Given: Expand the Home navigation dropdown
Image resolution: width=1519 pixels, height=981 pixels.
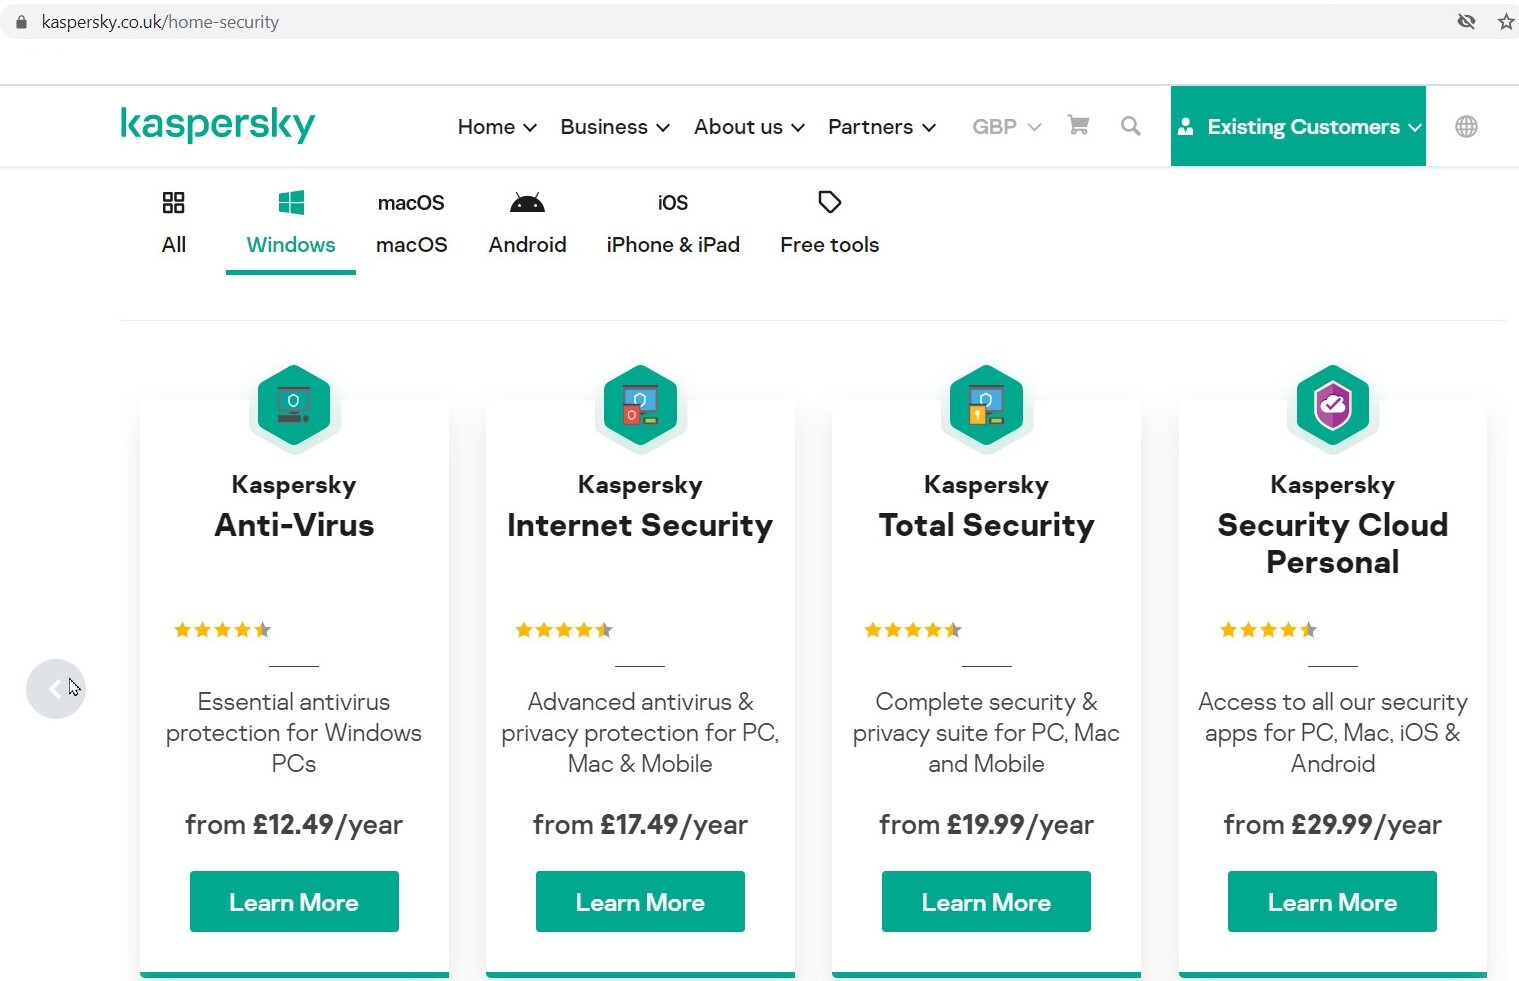Looking at the screenshot, I should (x=497, y=127).
